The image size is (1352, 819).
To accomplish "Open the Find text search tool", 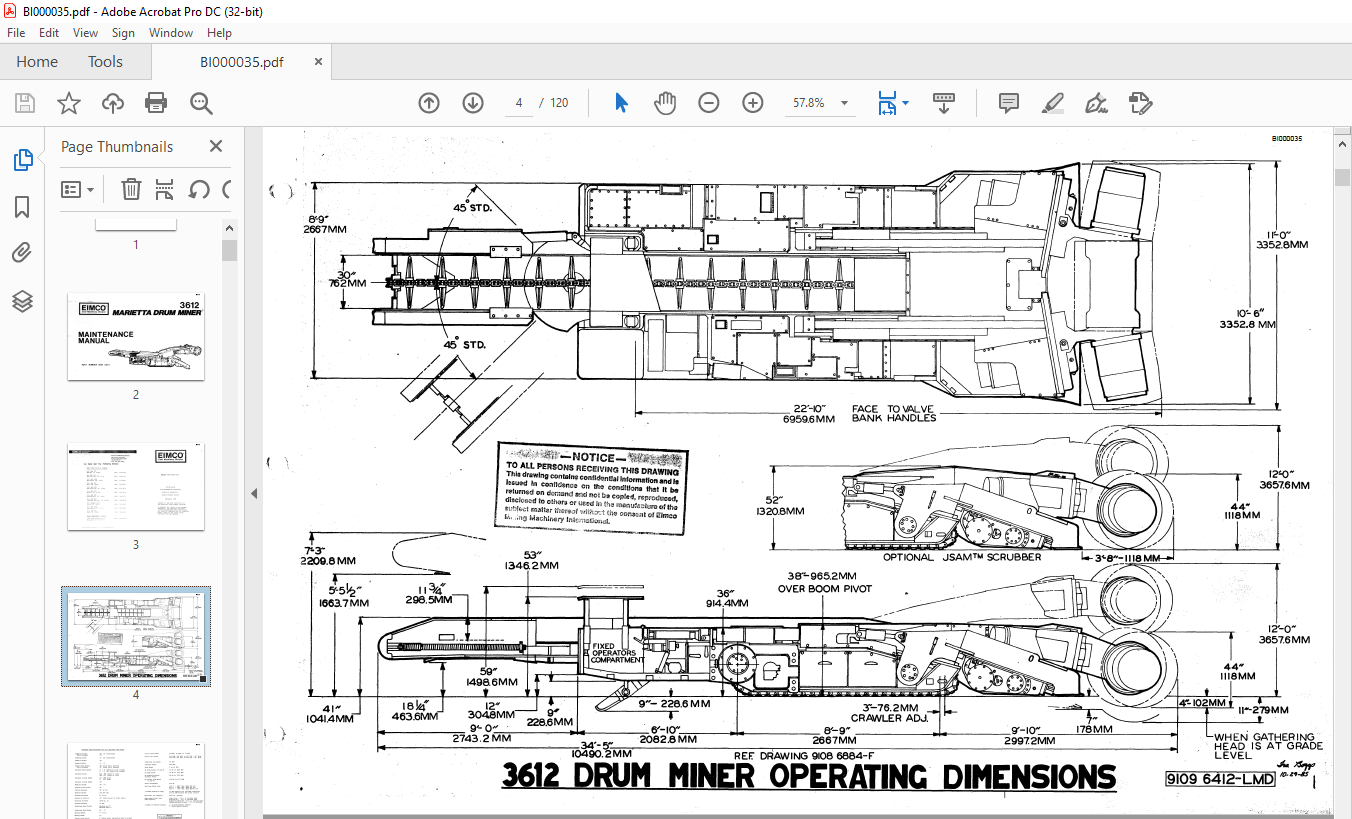I will [x=201, y=103].
